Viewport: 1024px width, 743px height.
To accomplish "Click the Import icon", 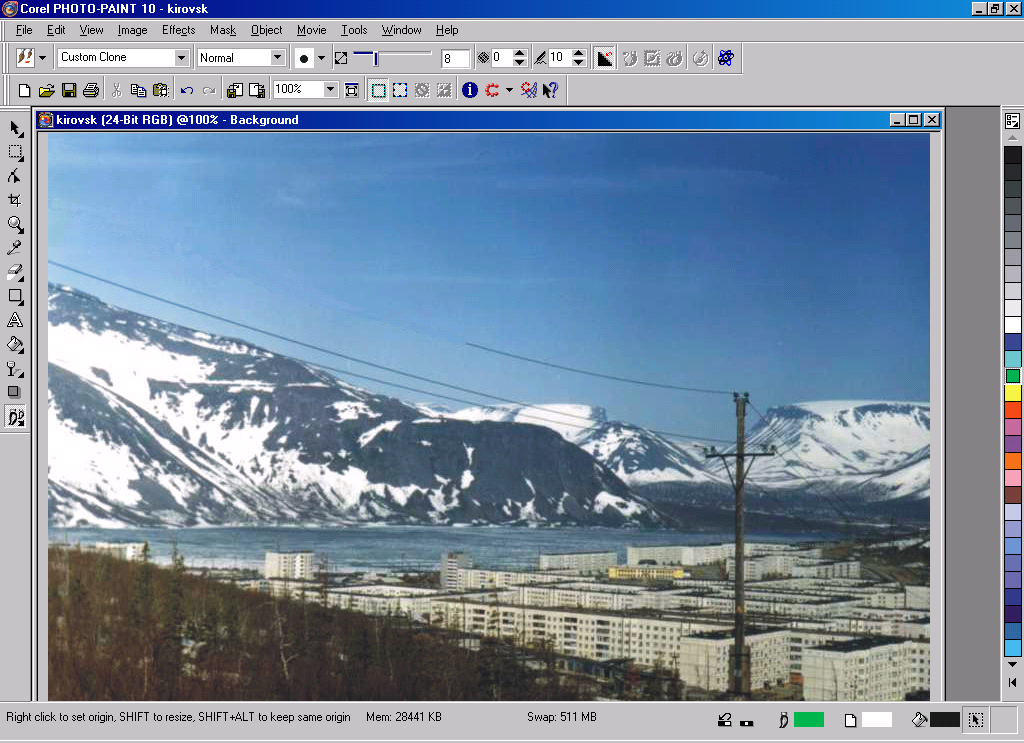I will point(234,90).
